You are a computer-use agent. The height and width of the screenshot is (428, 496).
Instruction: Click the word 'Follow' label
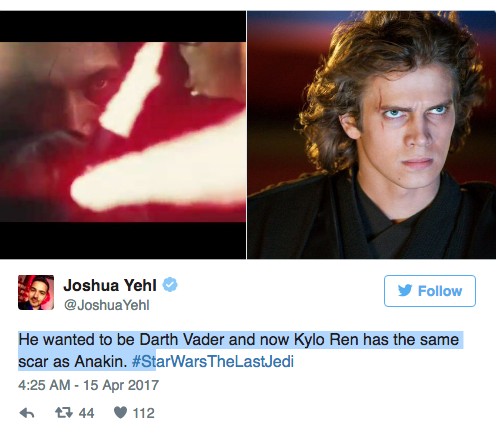point(440,291)
